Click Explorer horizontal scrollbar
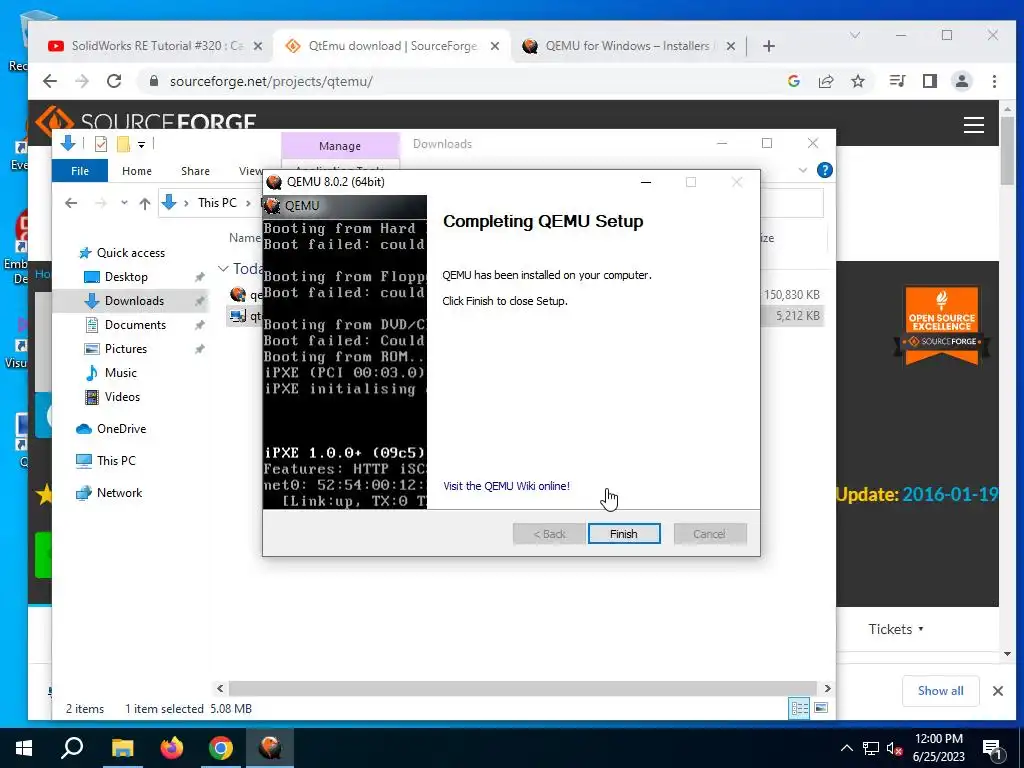The width and height of the screenshot is (1024, 768). [x=522, y=688]
